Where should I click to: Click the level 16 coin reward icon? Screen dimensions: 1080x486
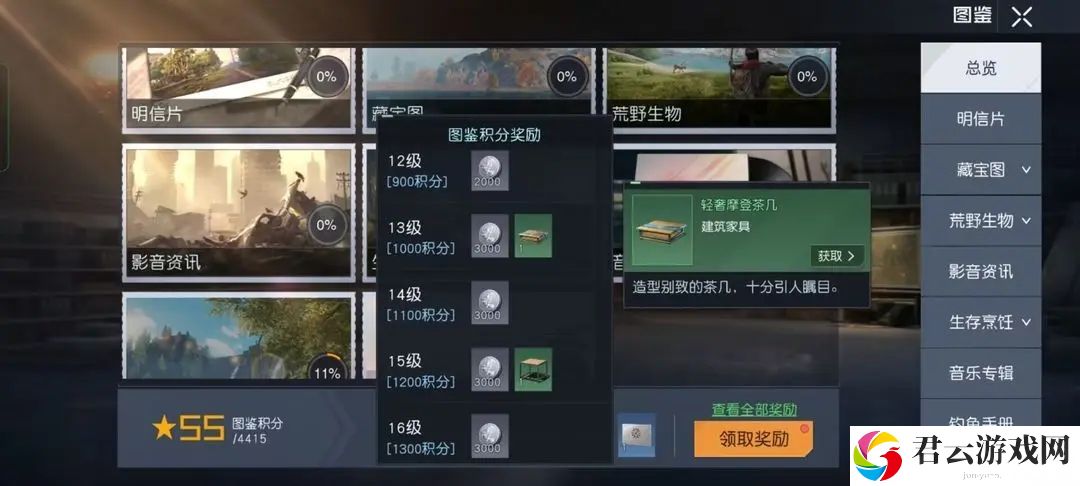coord(490,436)
